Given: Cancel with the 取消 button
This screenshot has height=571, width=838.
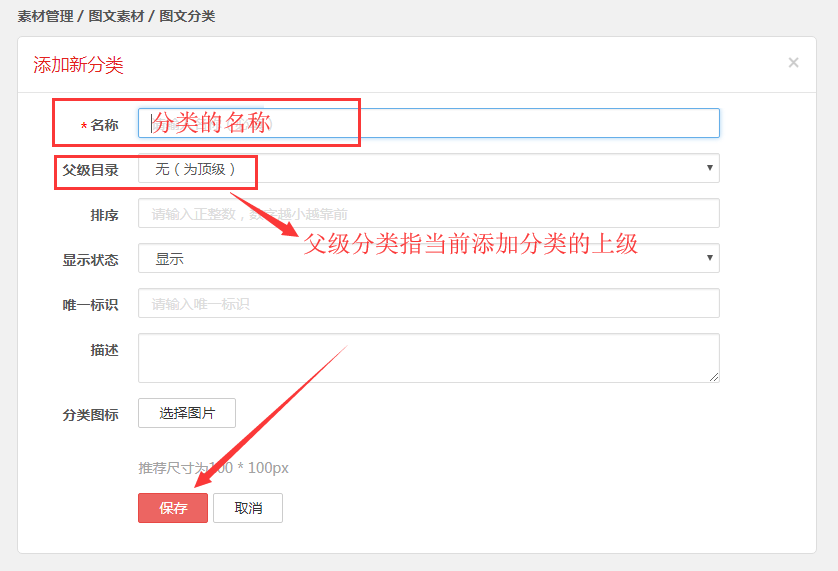Looking at the screenshot, I should click(248, 508).
